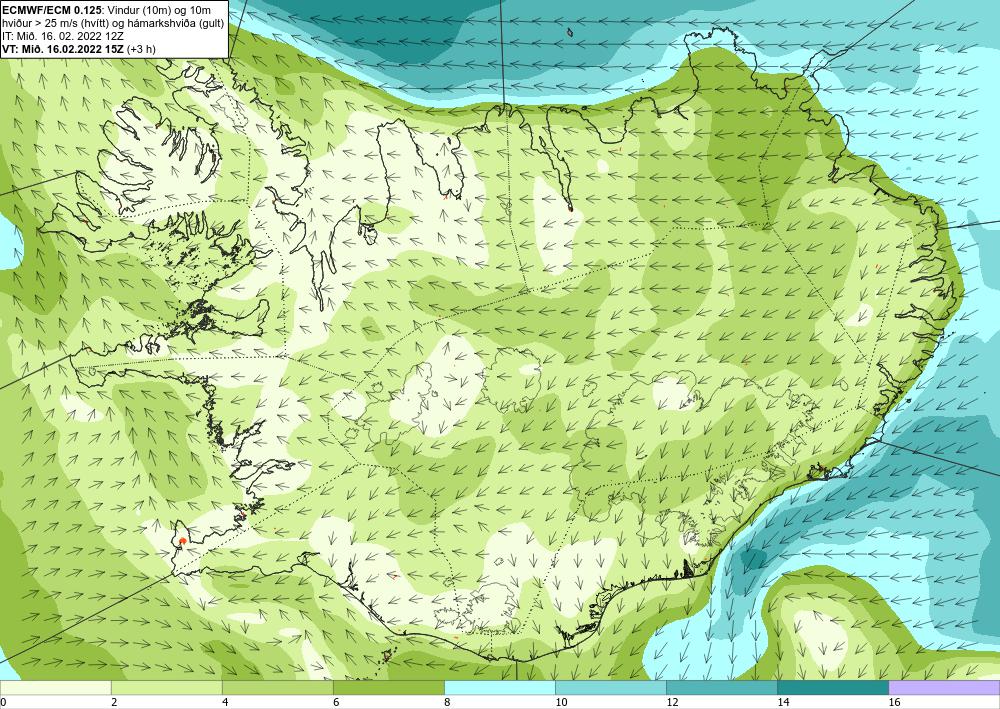Select the light cyan 8–10 m/s legend swatch
The height and width of the screenshot is (709, 1000).
pos(499,687)
